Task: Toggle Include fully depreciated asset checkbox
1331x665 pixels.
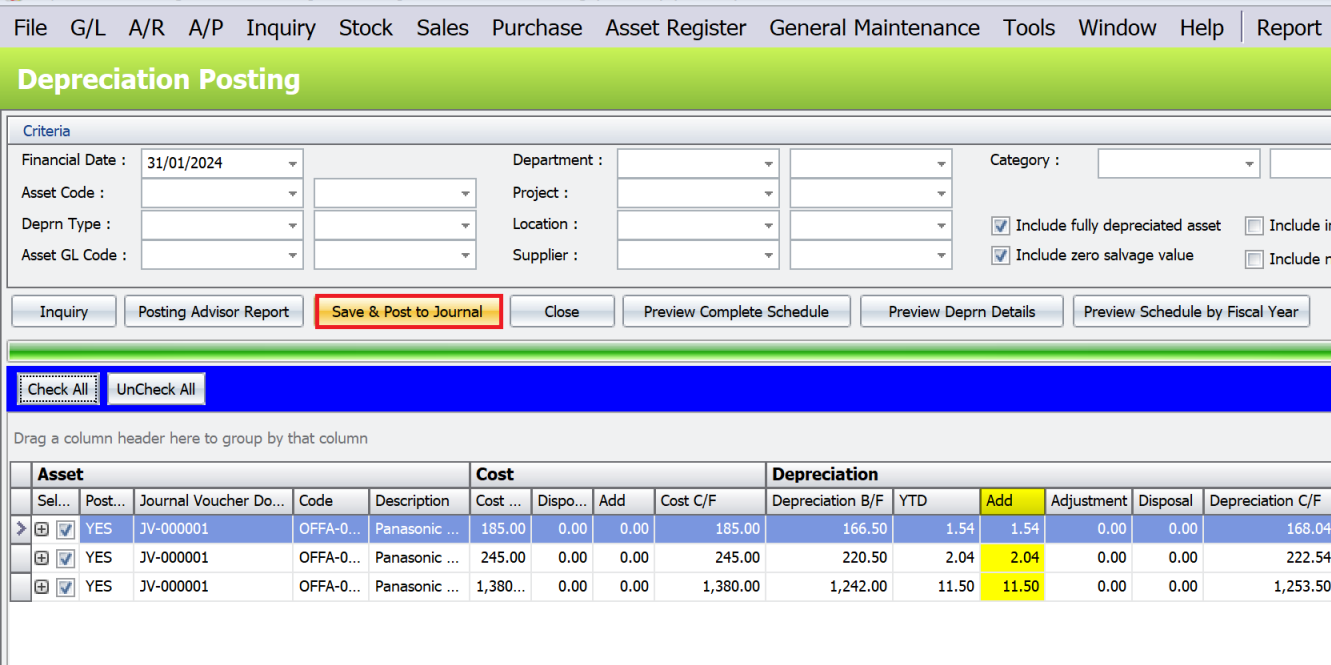Action: [x=1000, y=226]
